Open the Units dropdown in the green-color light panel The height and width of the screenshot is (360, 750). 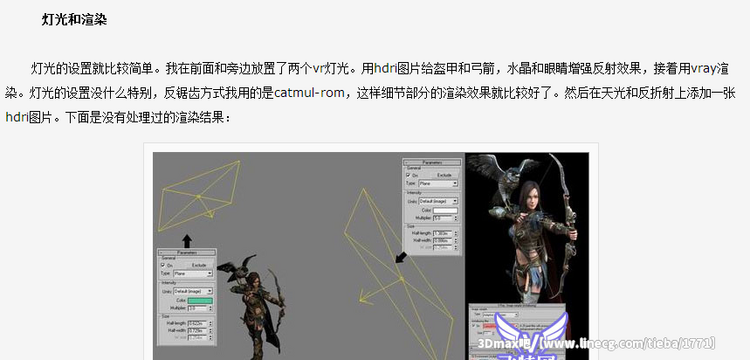193,291
